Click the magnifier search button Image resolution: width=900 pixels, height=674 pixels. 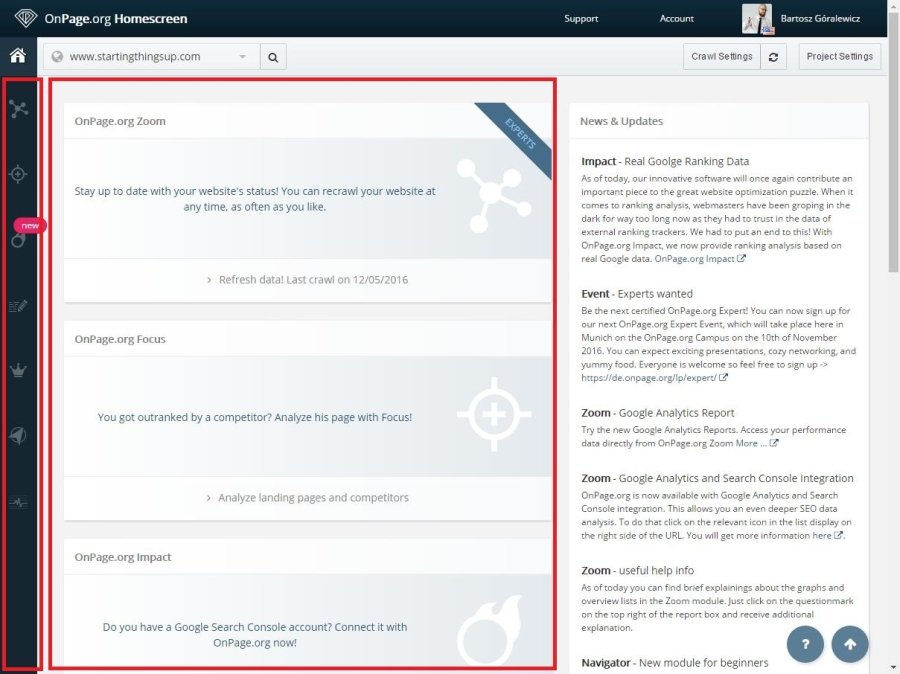(273, 57)
